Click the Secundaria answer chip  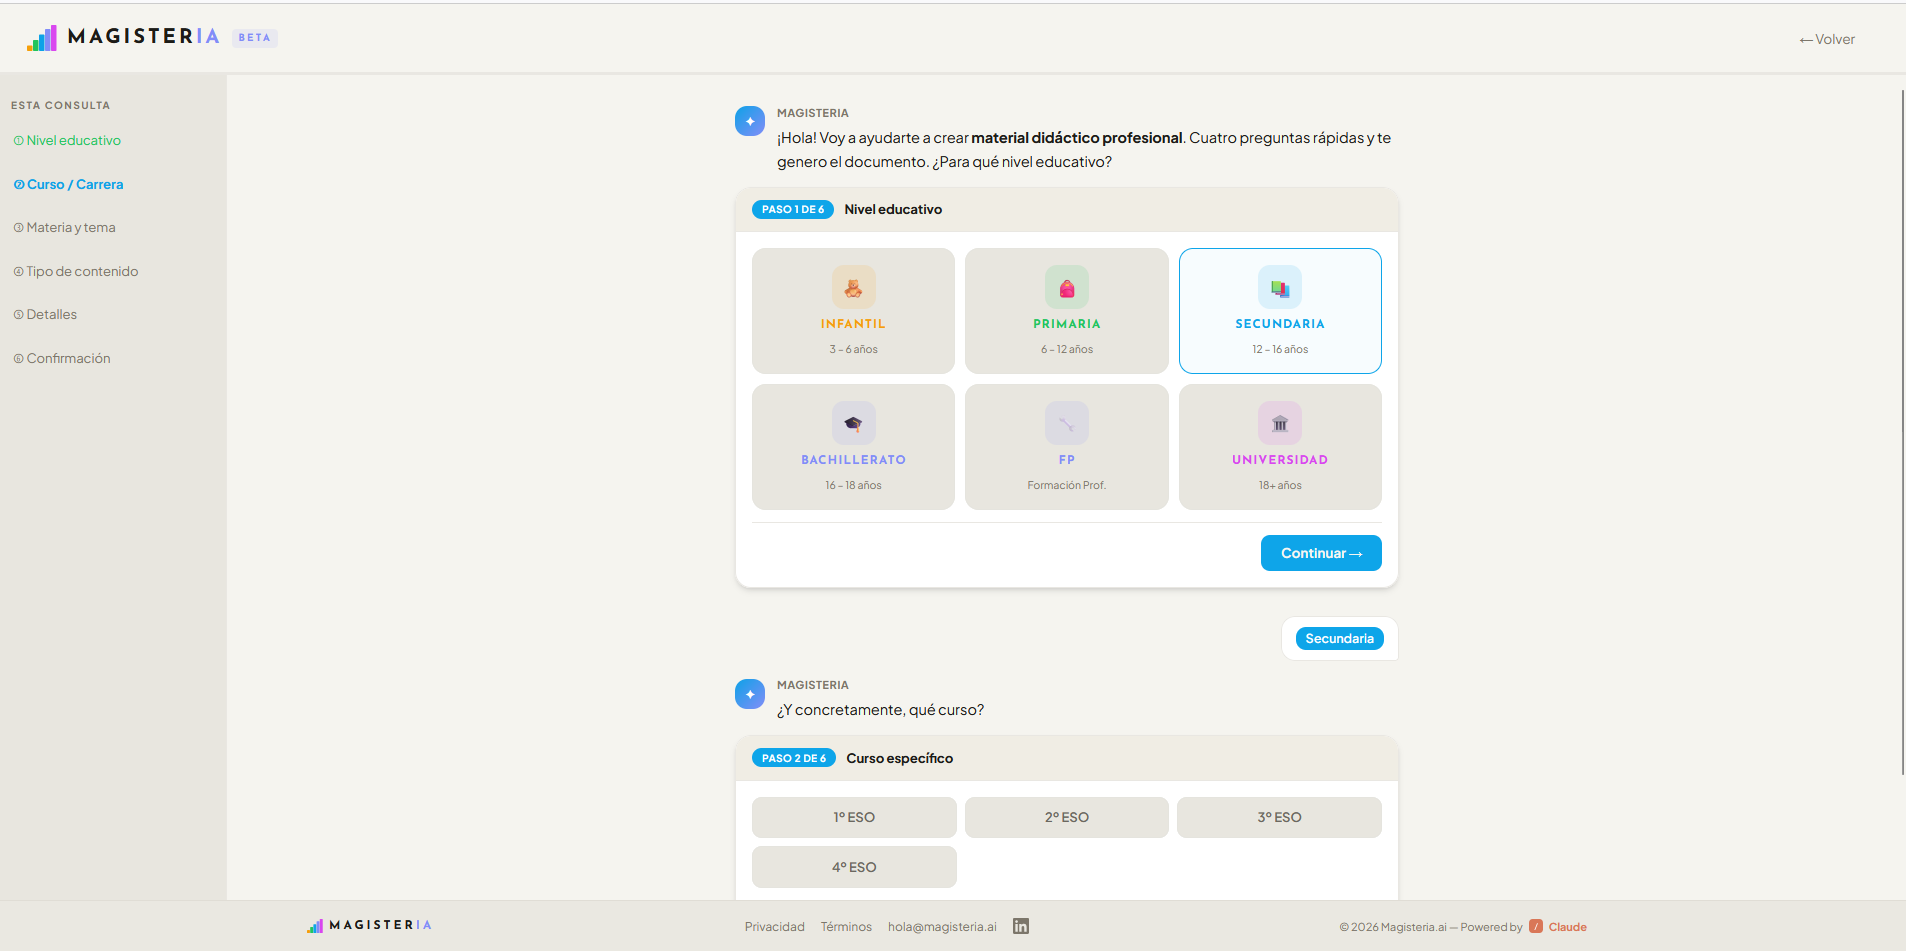1339,638
